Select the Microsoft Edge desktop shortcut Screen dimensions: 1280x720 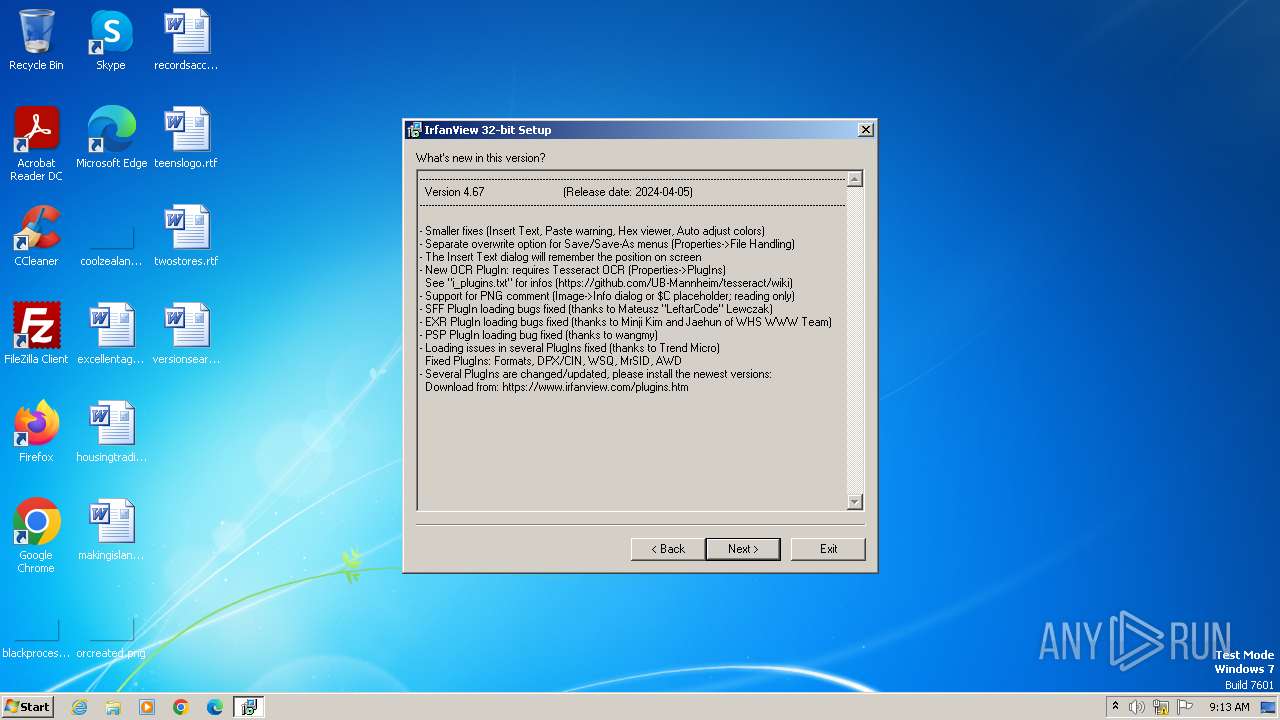tap(111, 138)
